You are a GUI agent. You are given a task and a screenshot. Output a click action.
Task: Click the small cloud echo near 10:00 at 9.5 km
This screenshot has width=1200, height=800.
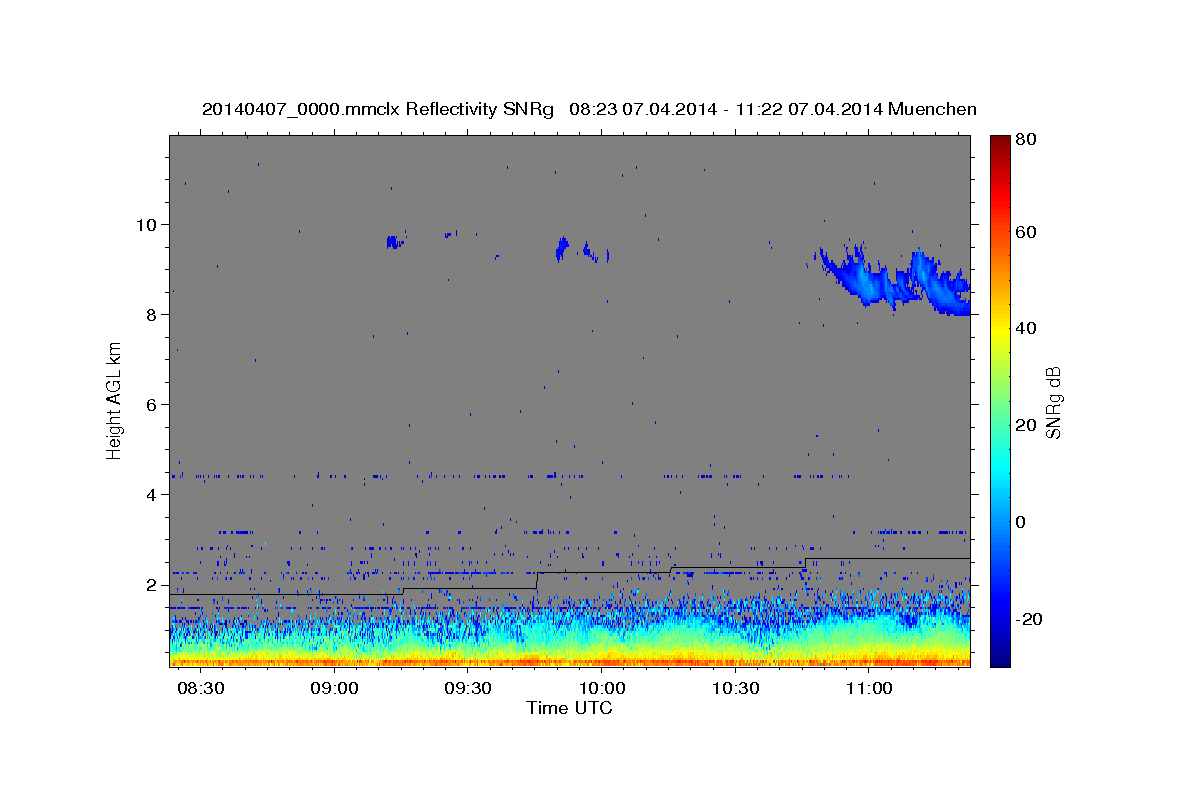[x=561, y=249]
